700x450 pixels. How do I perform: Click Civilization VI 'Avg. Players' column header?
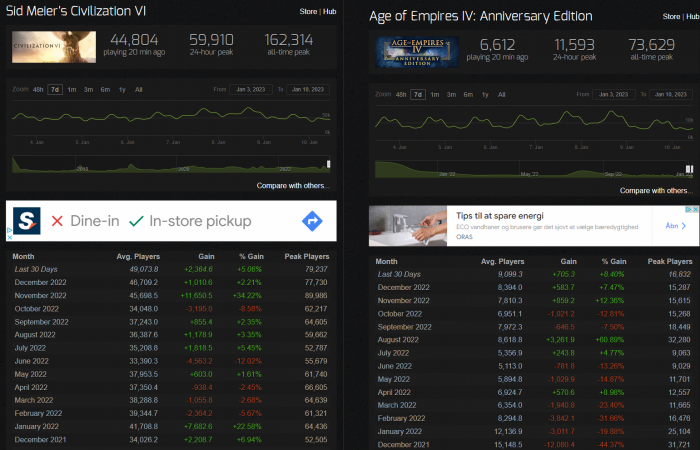tap(138, 257)
